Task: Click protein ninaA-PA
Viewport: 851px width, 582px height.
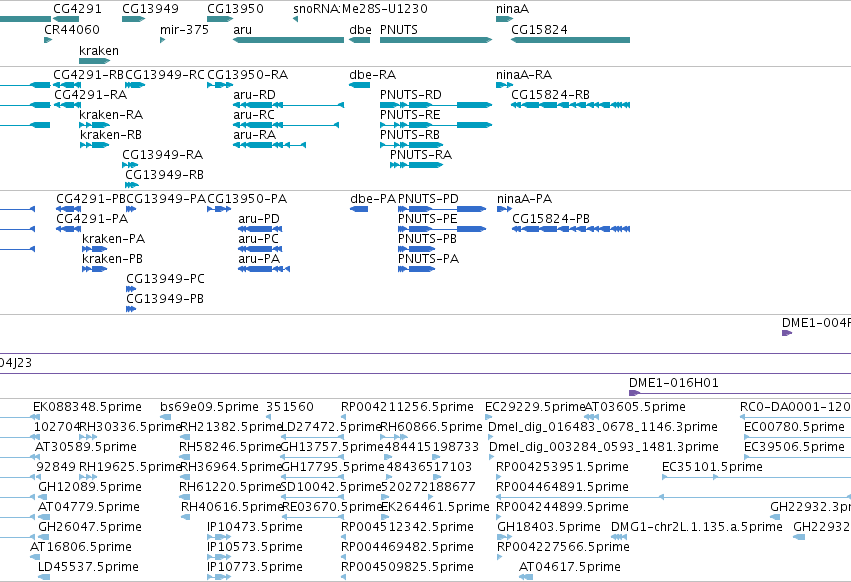Action: pos(505,209)
